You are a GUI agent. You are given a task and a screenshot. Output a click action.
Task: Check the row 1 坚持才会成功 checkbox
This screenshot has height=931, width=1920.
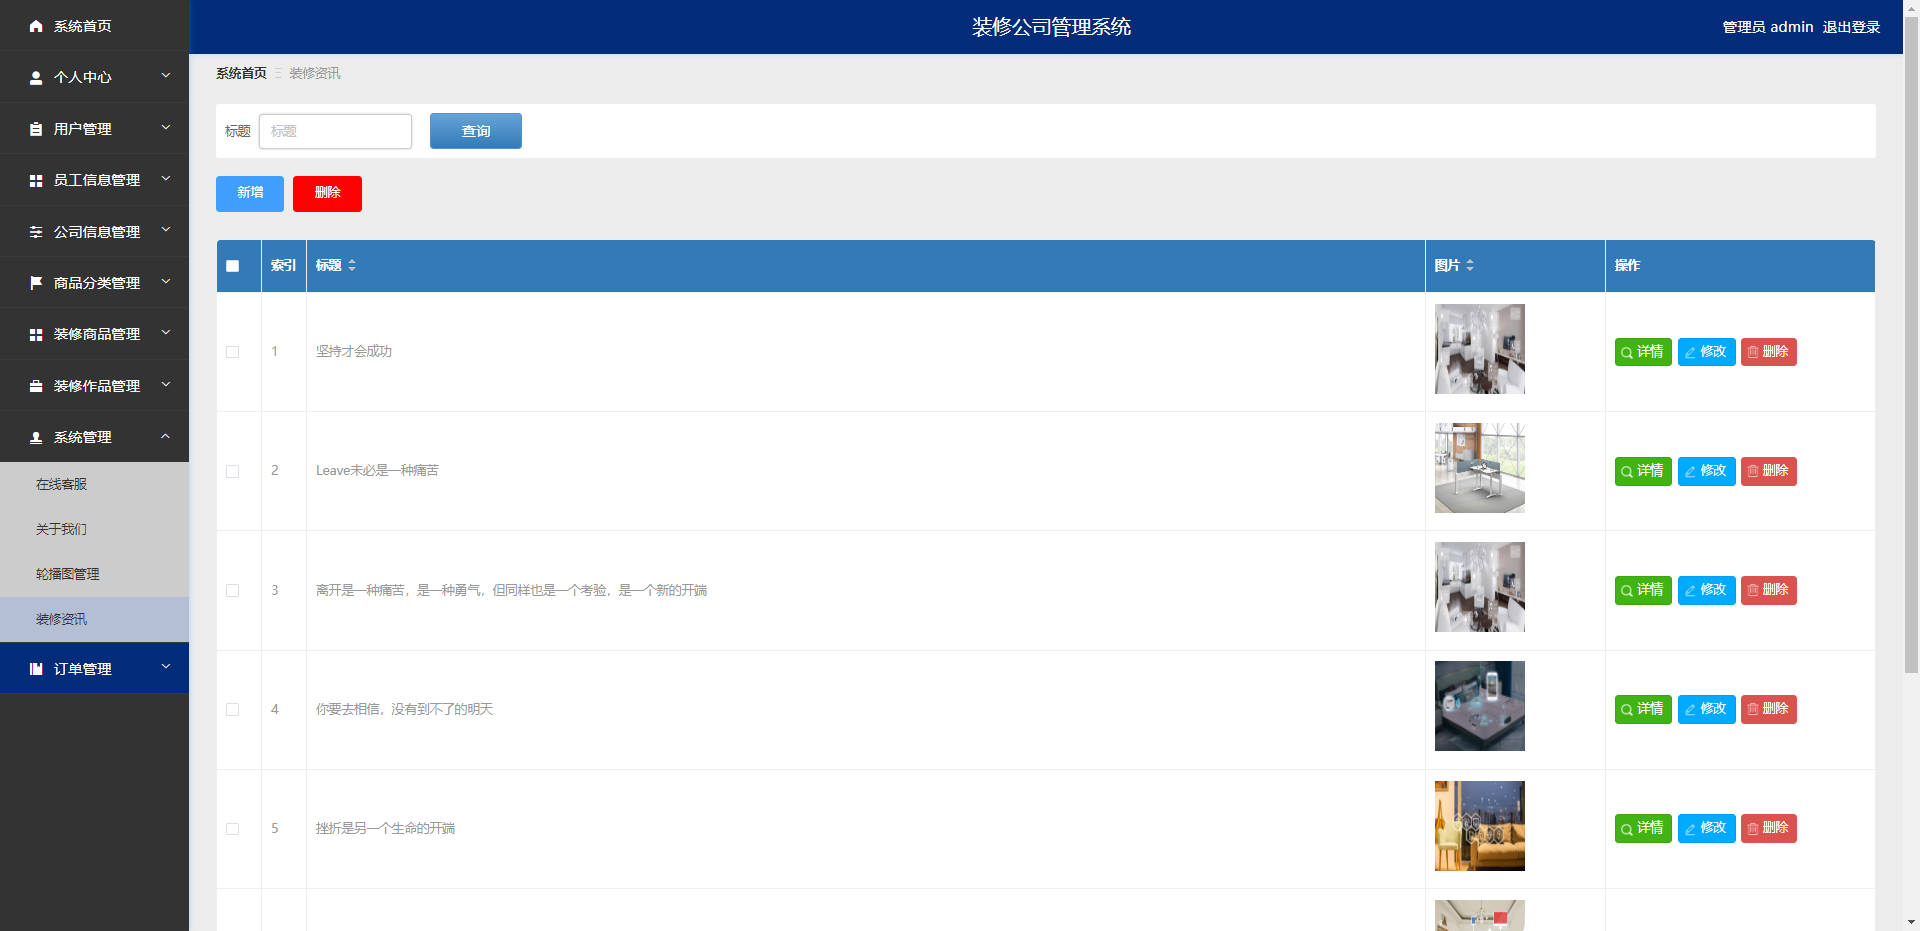coord(233,352)
